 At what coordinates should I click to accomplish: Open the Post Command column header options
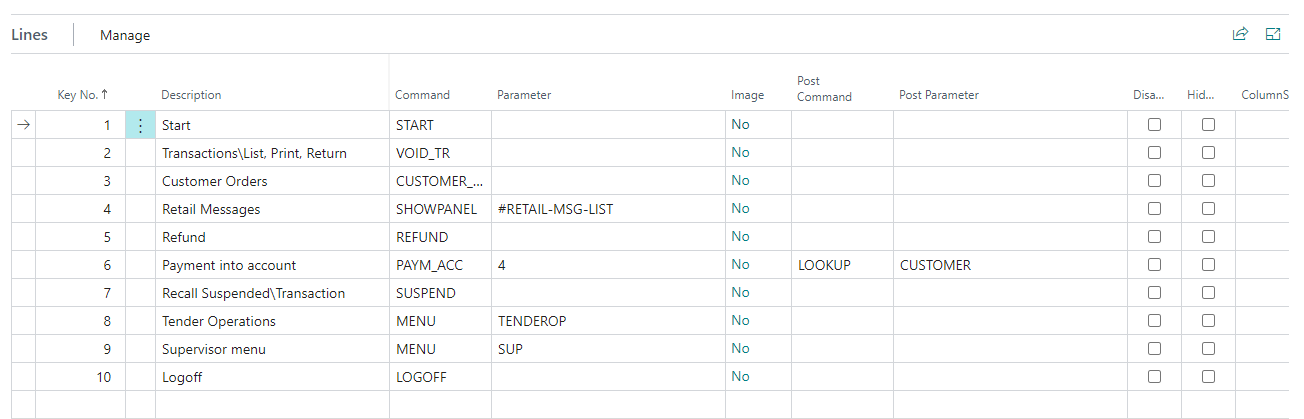tap(824, 89)
